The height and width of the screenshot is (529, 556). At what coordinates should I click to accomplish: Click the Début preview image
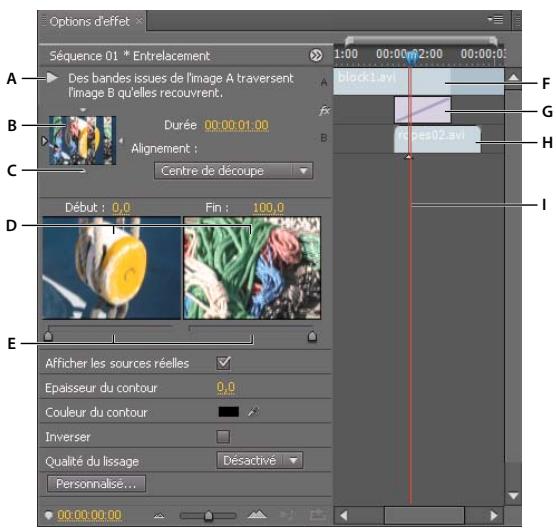coord(112,268)
